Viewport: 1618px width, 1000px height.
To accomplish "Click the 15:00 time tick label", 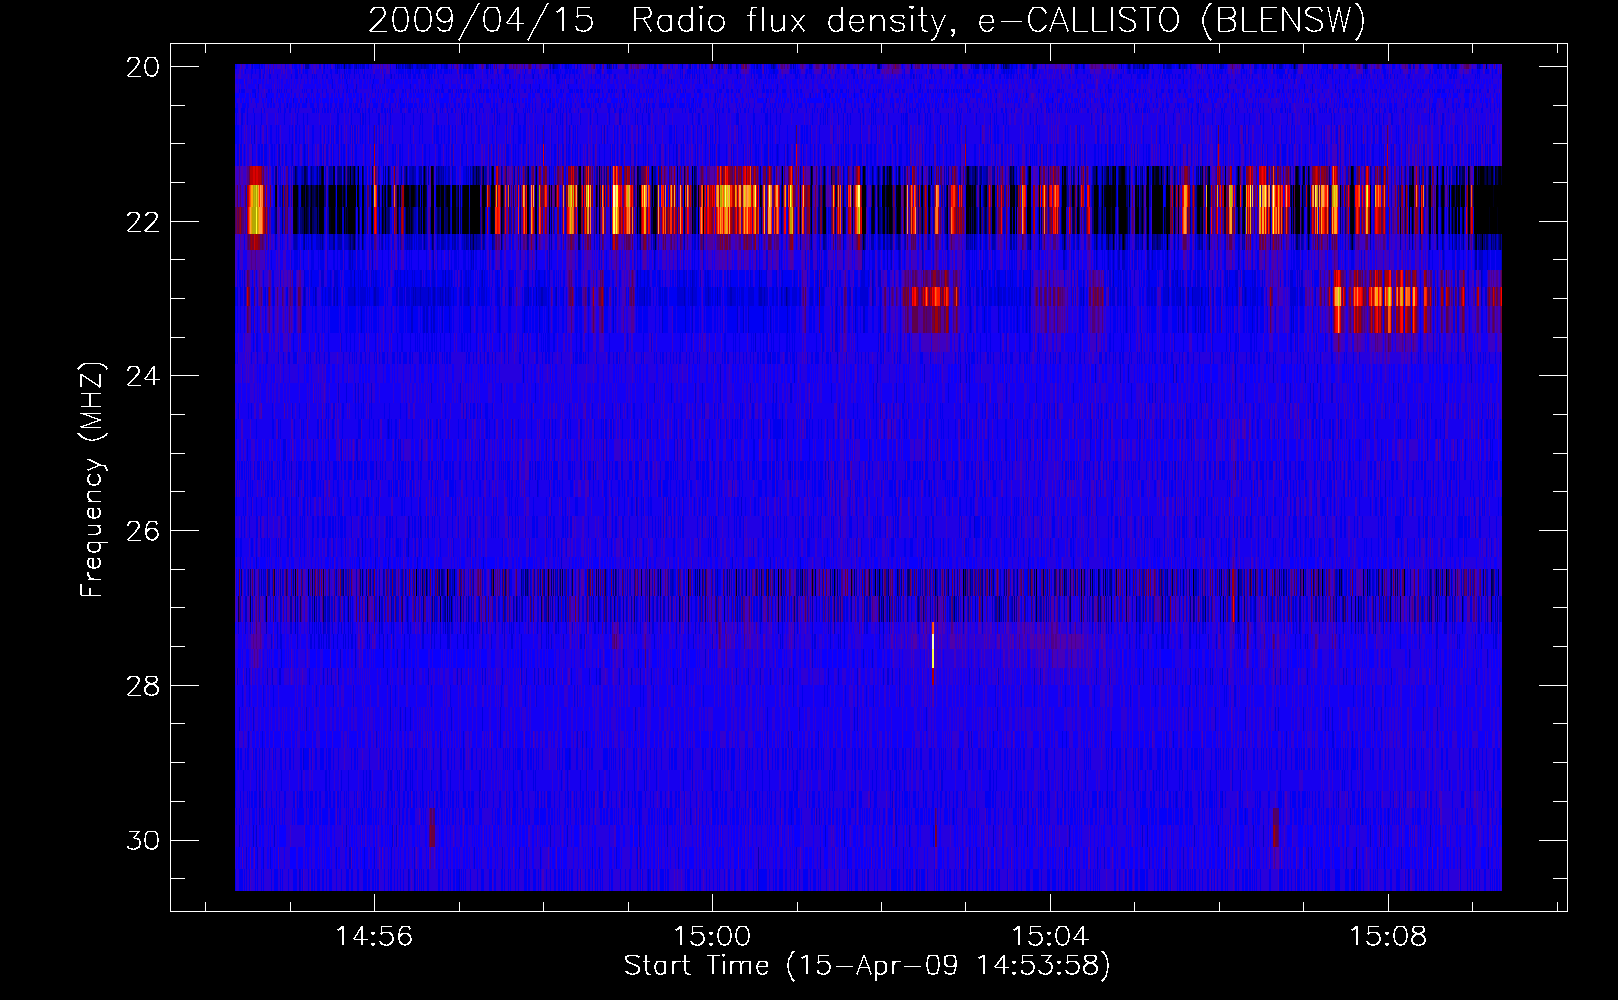I will tap(712, 937).
